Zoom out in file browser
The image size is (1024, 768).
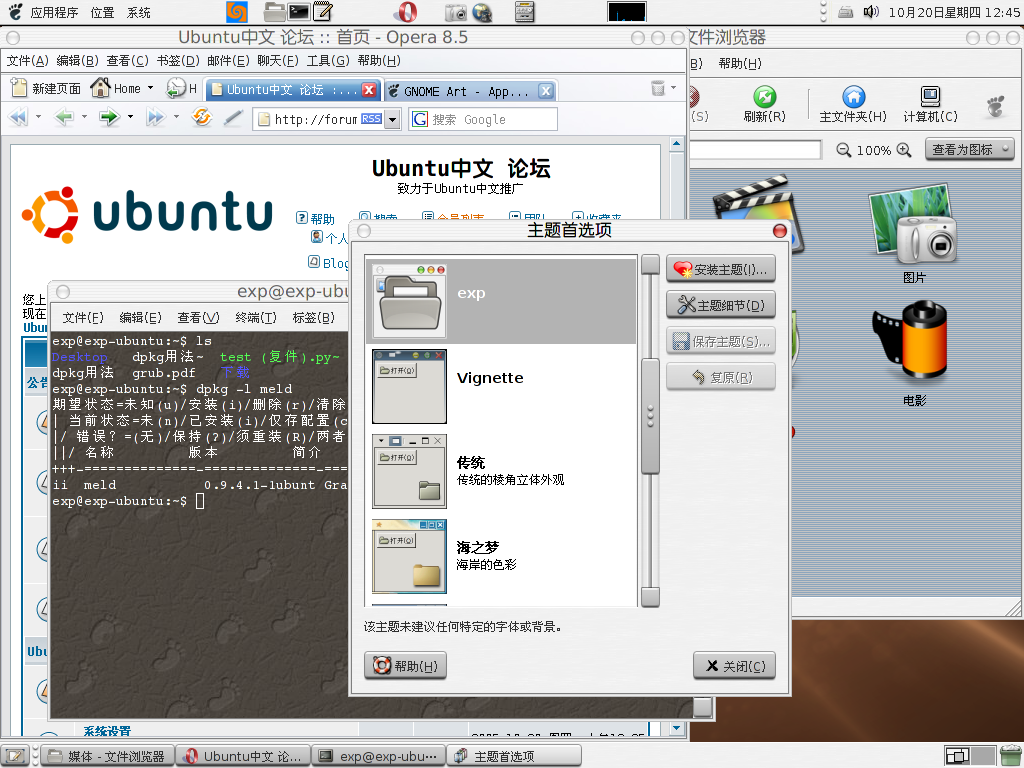click(x=844, y=150)
